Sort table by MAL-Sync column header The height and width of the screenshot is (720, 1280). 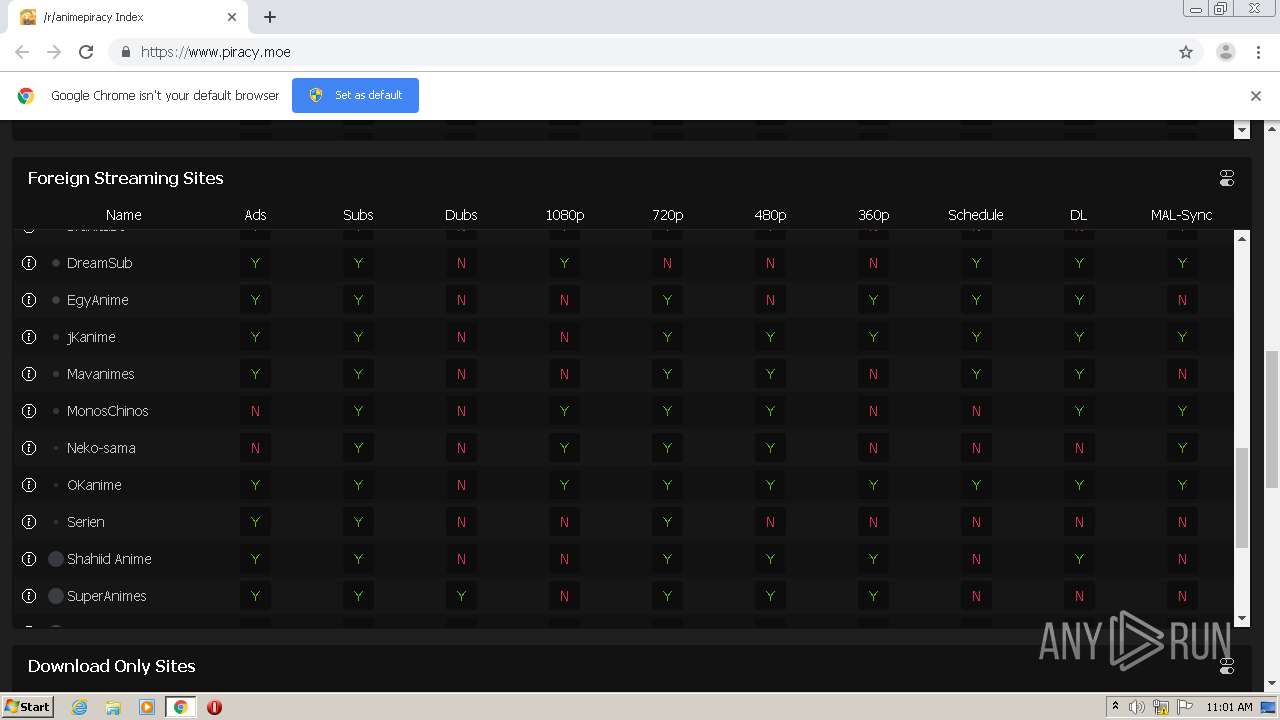pyautogui.click(x=1181, y=215)
